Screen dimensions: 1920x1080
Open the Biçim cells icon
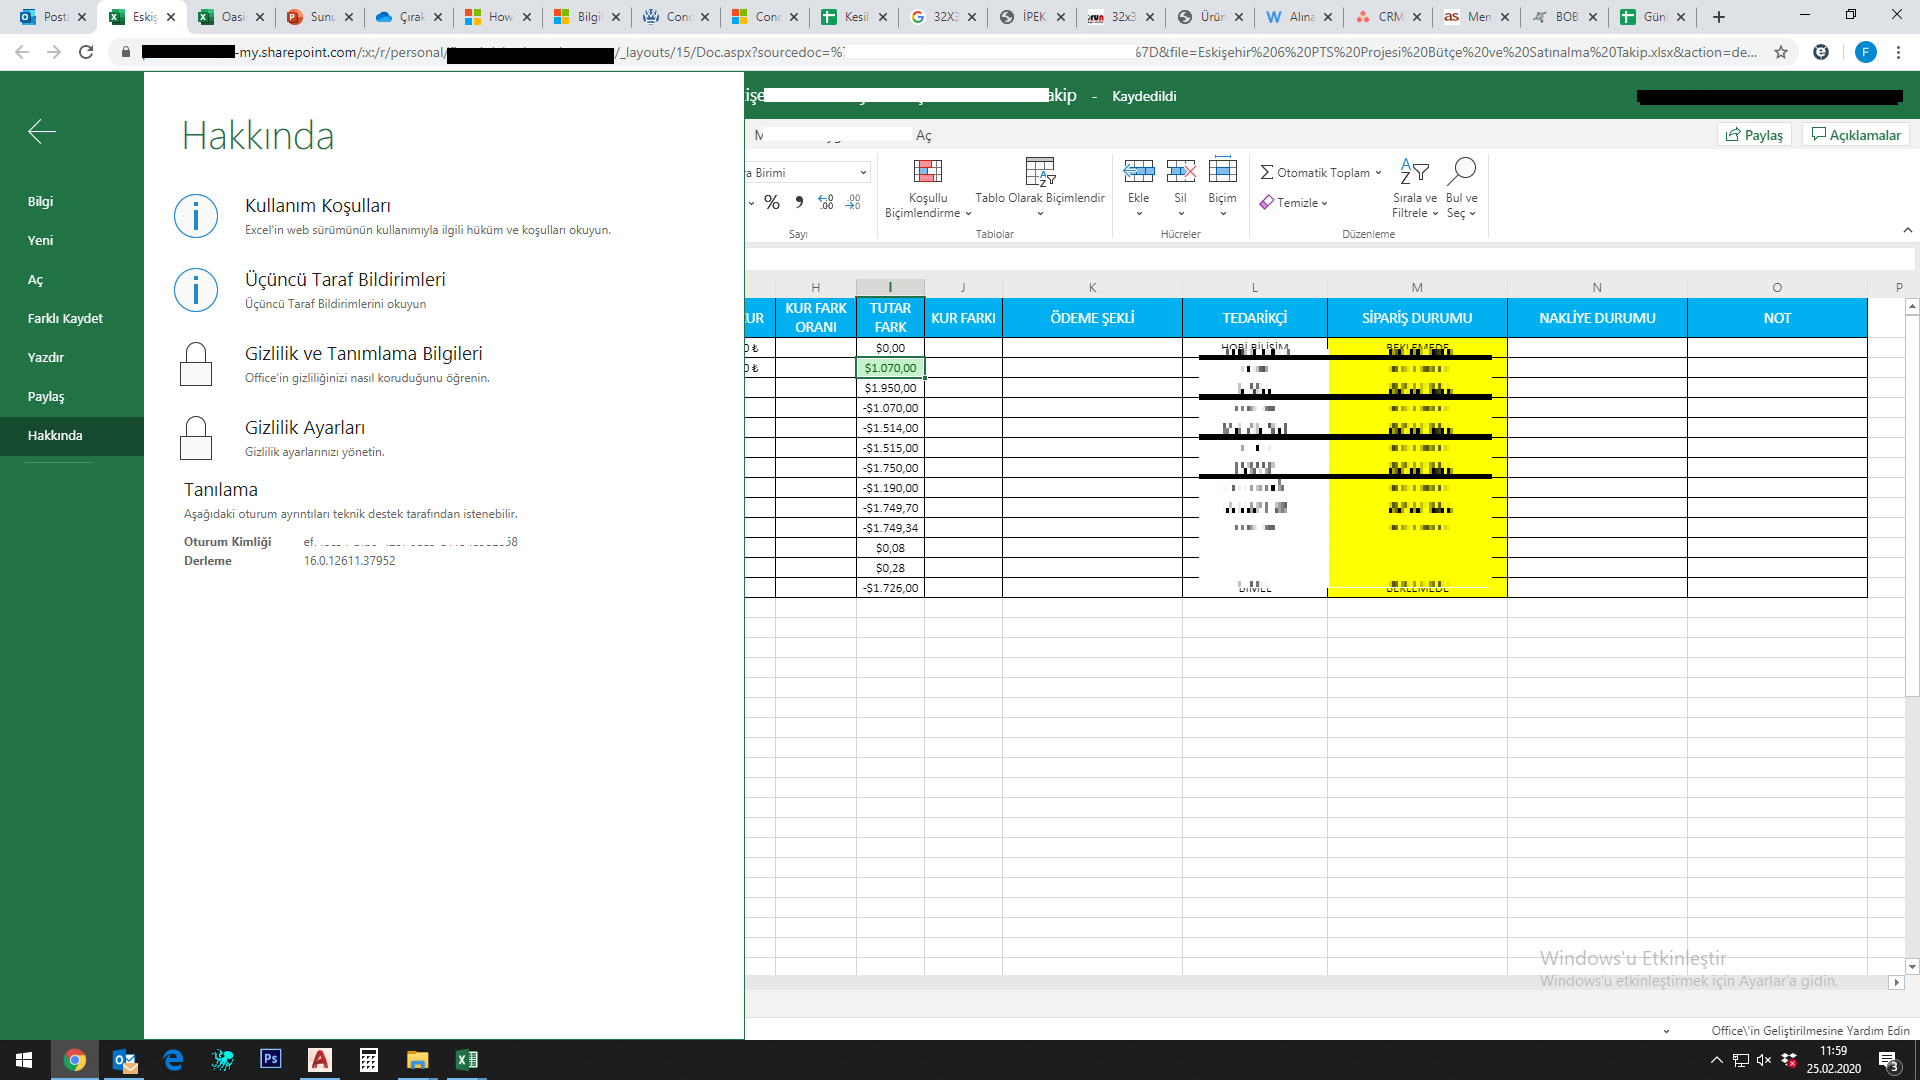click(1222, 171)
